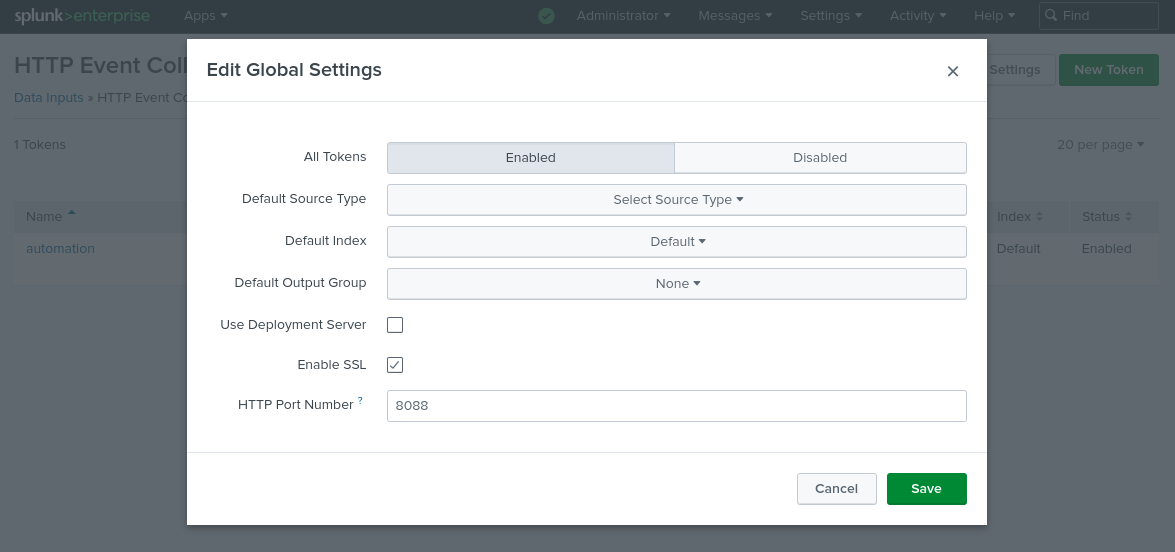
Task: Click the green health status checkmark icon
Action: pyautogui.click(x=546, y=16)
